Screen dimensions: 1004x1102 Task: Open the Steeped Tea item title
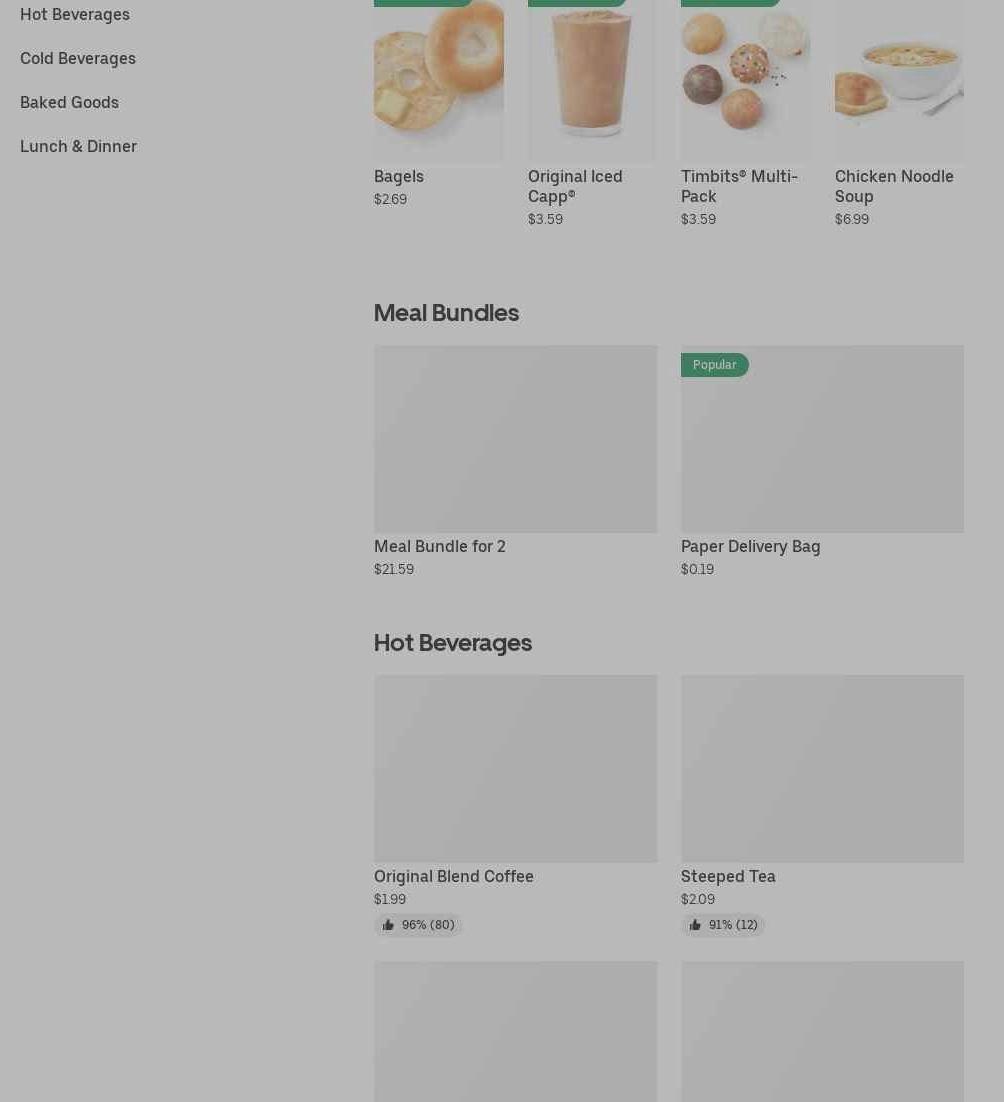(728, 876)
